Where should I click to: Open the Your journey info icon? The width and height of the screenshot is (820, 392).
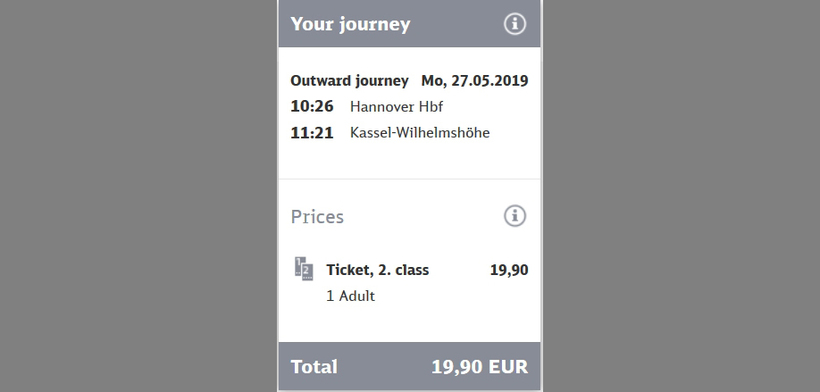click(x=515, y=24)
